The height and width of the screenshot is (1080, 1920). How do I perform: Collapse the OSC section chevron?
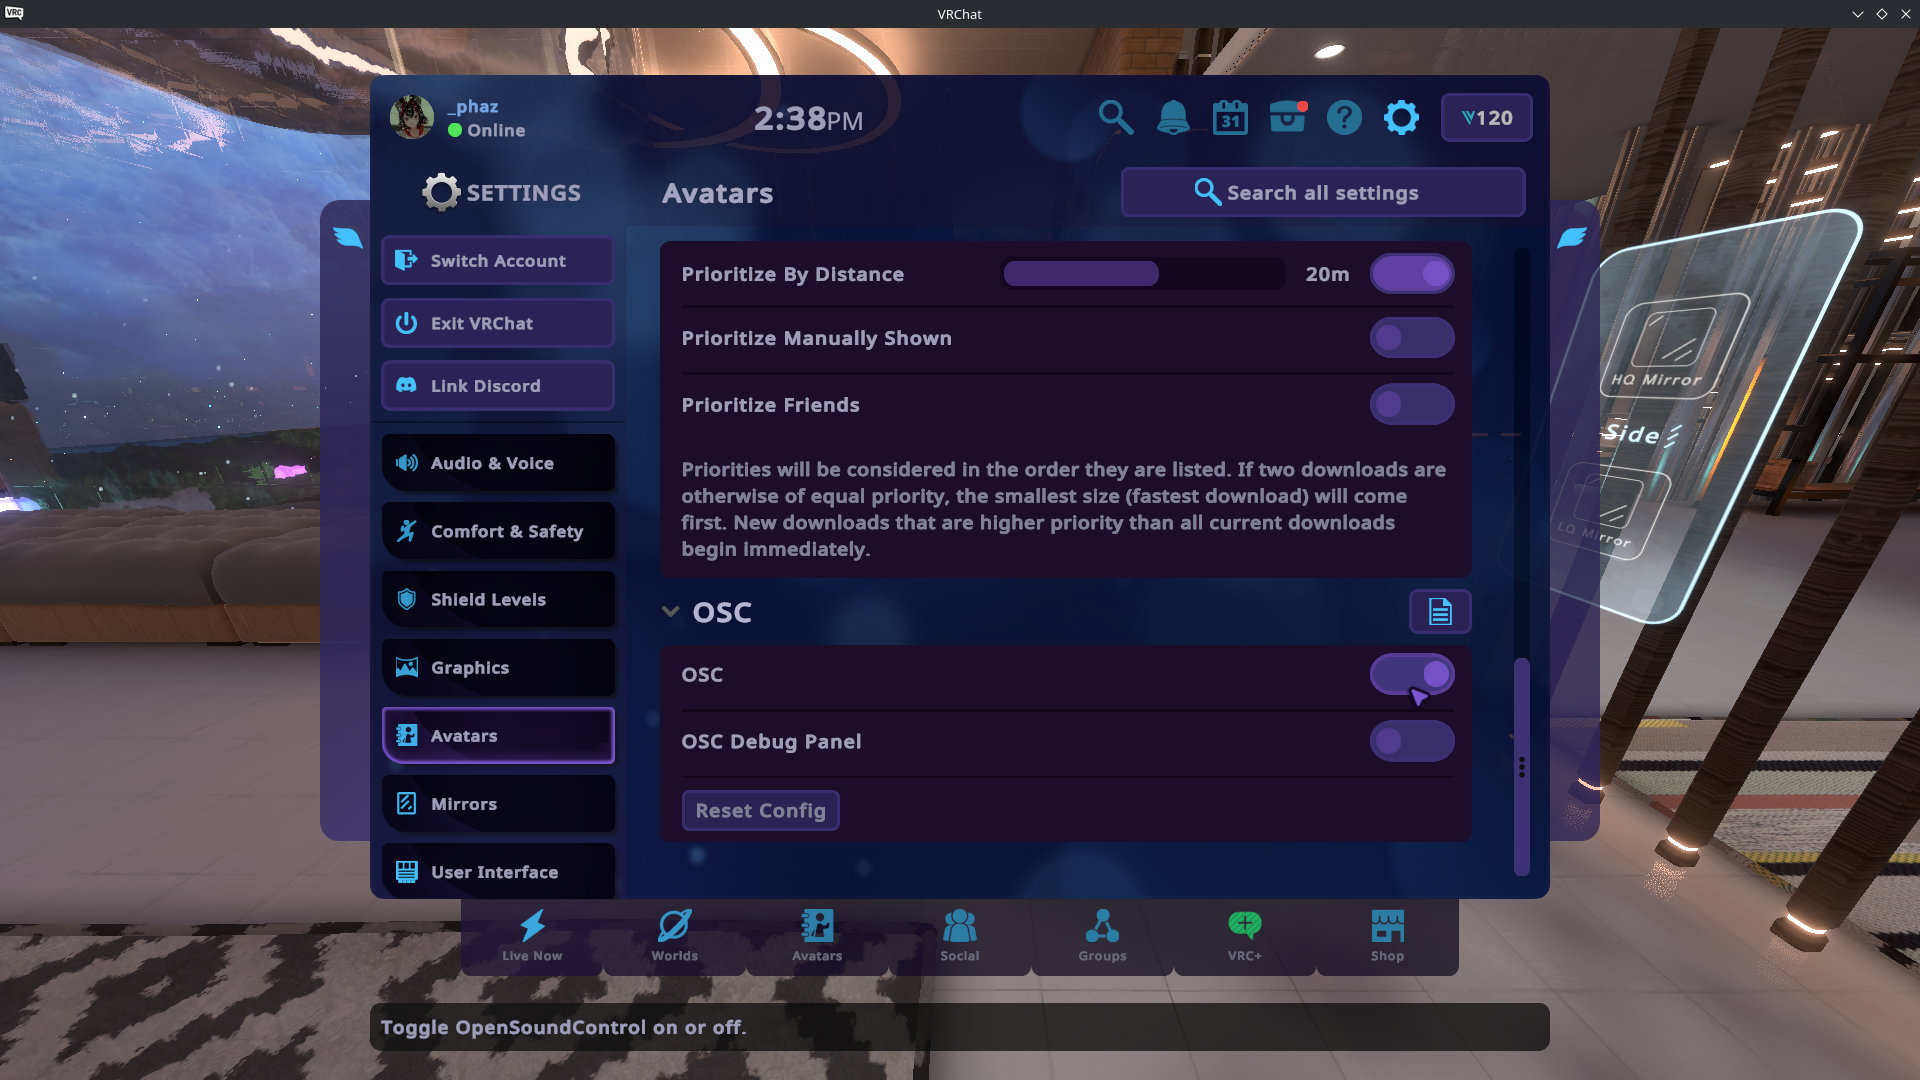tap(670, 612)
